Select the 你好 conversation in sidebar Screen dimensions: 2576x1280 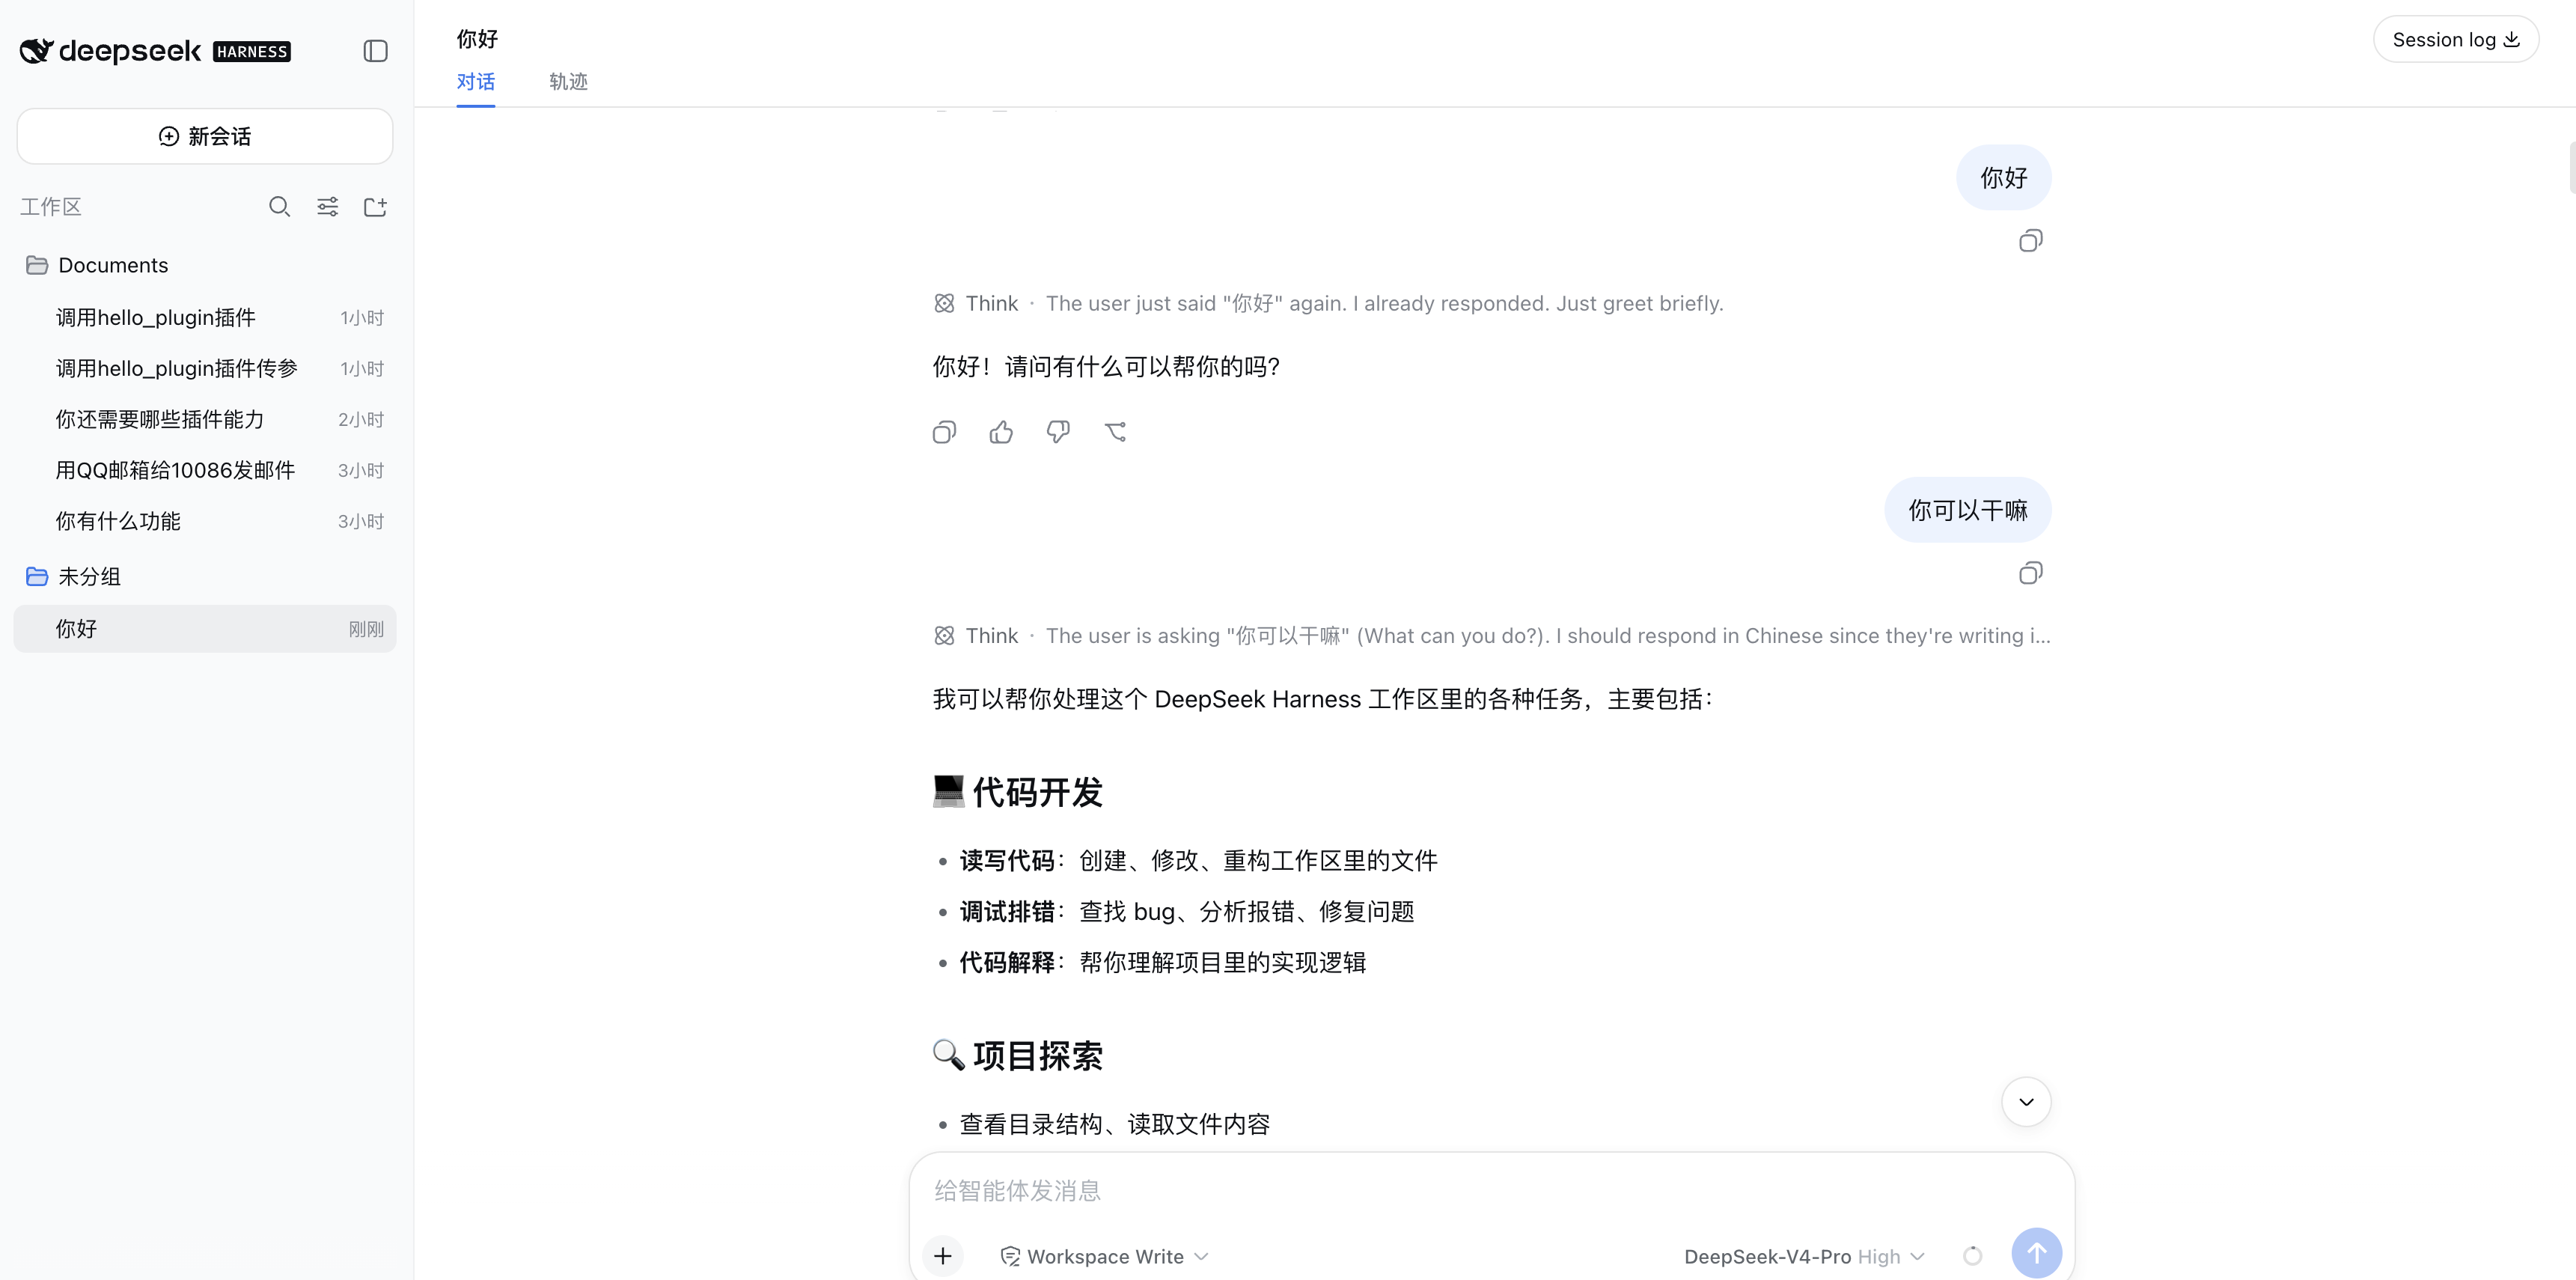pyautogui.click(x=205, y=629)
